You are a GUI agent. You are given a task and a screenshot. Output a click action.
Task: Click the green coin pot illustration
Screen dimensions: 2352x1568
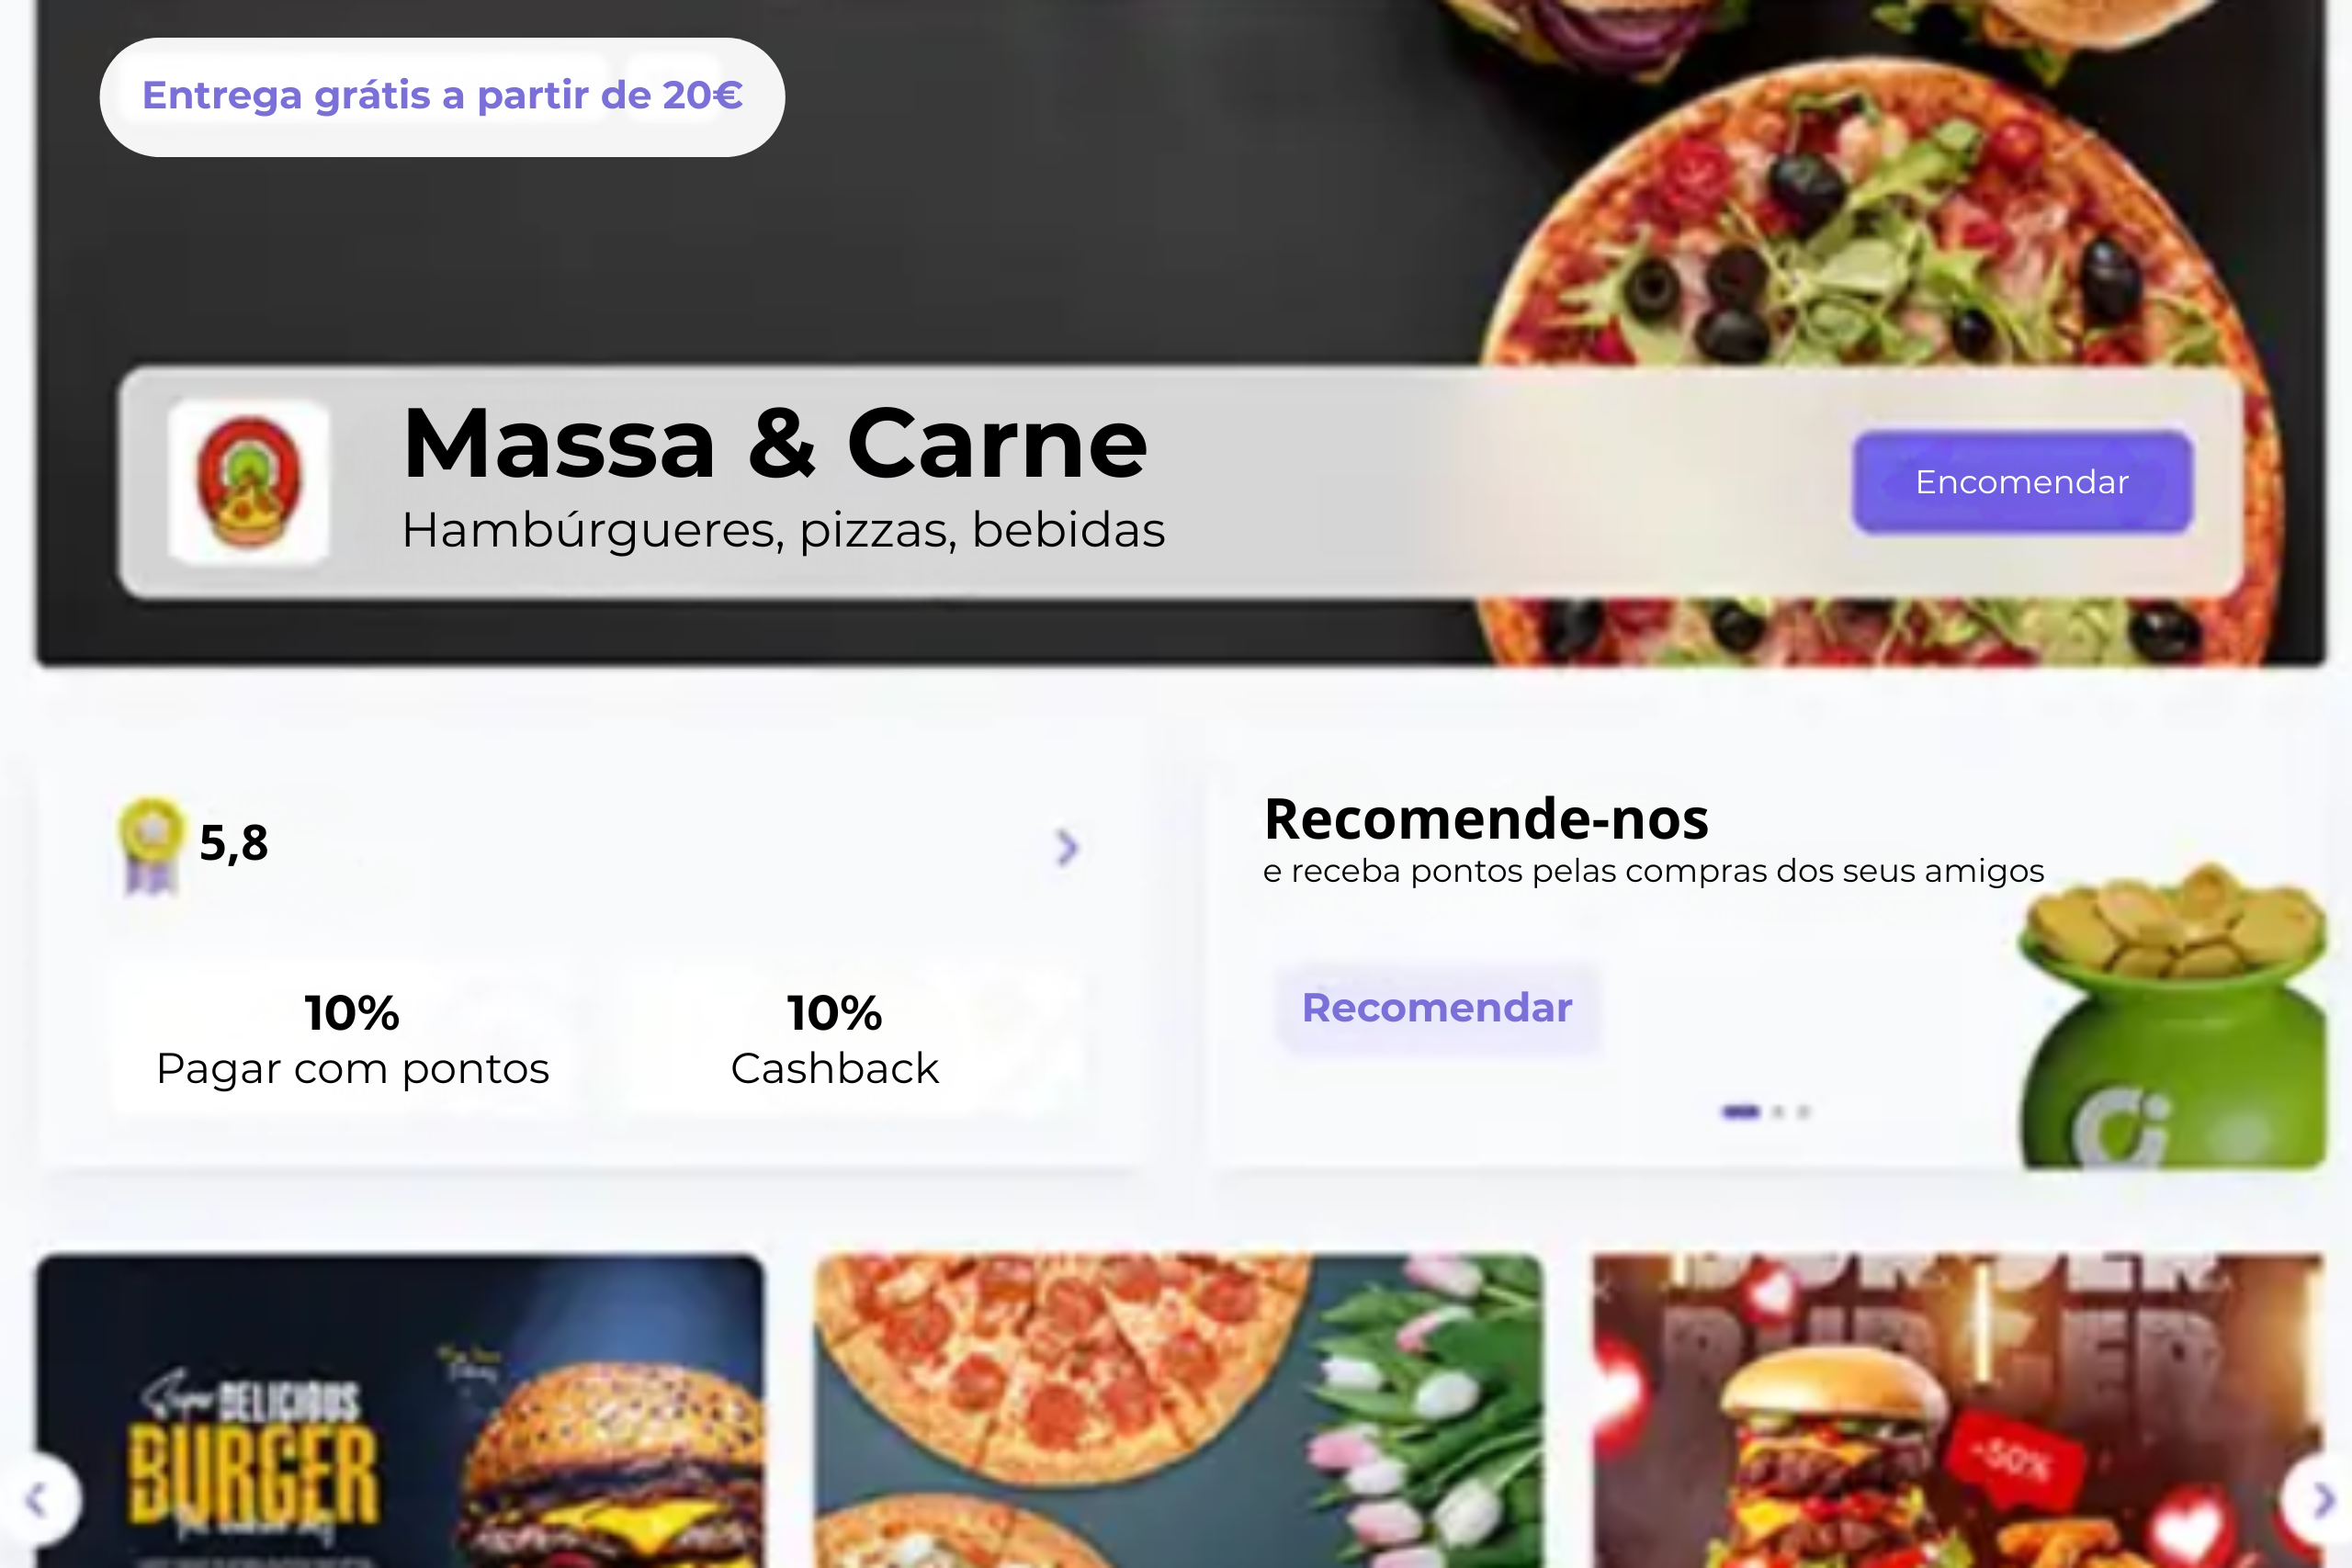2172,1017
